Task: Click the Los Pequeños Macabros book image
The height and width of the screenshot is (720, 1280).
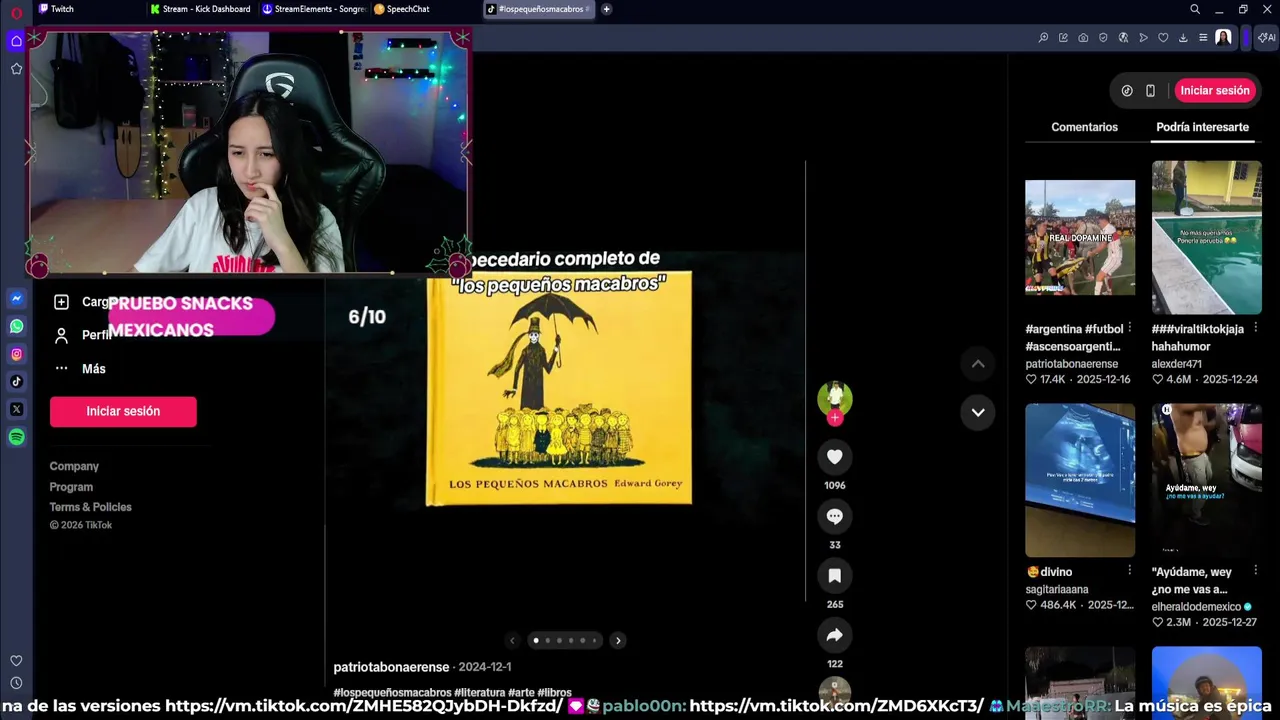Action: click(x=559, y=388)
